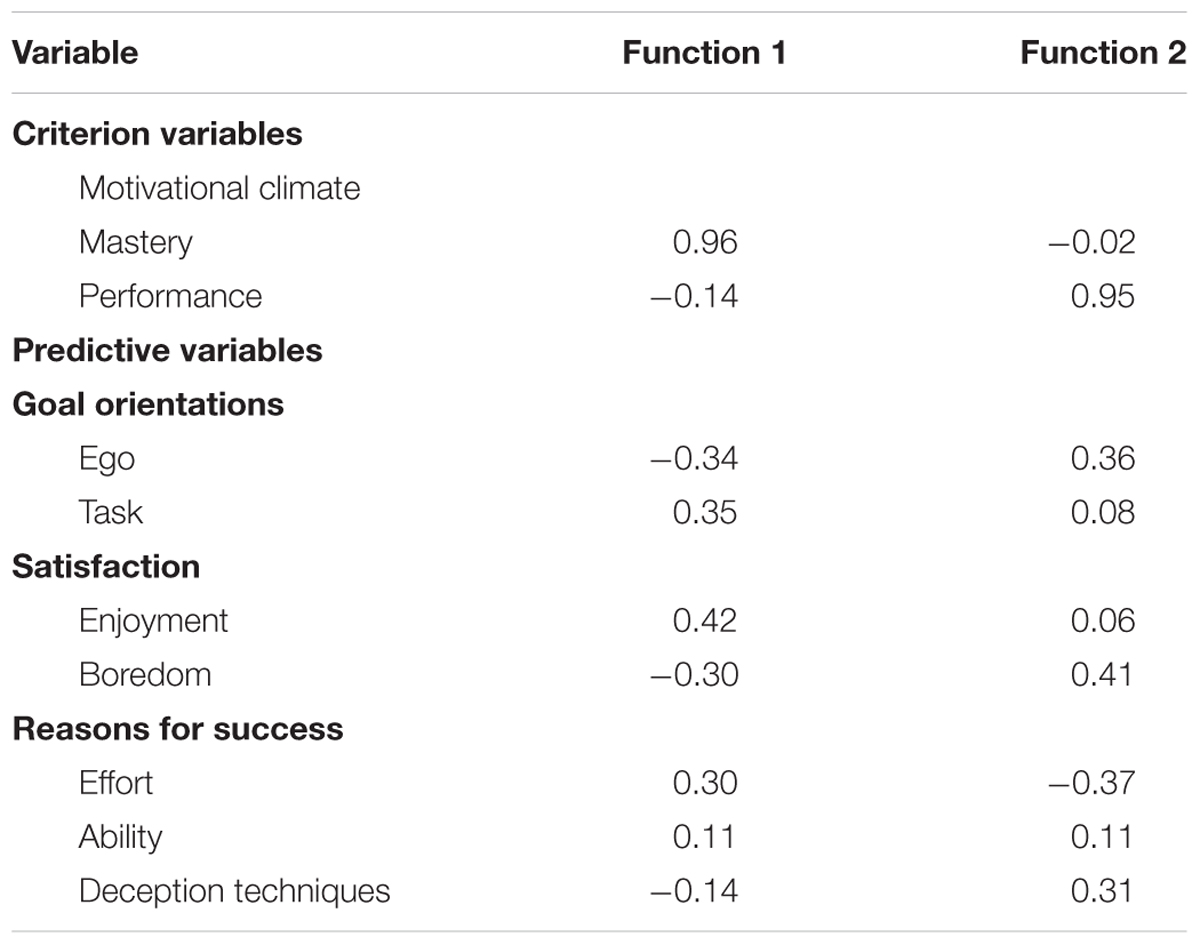
Task: Click the Ability row label
Action: [x=120, y=837]
